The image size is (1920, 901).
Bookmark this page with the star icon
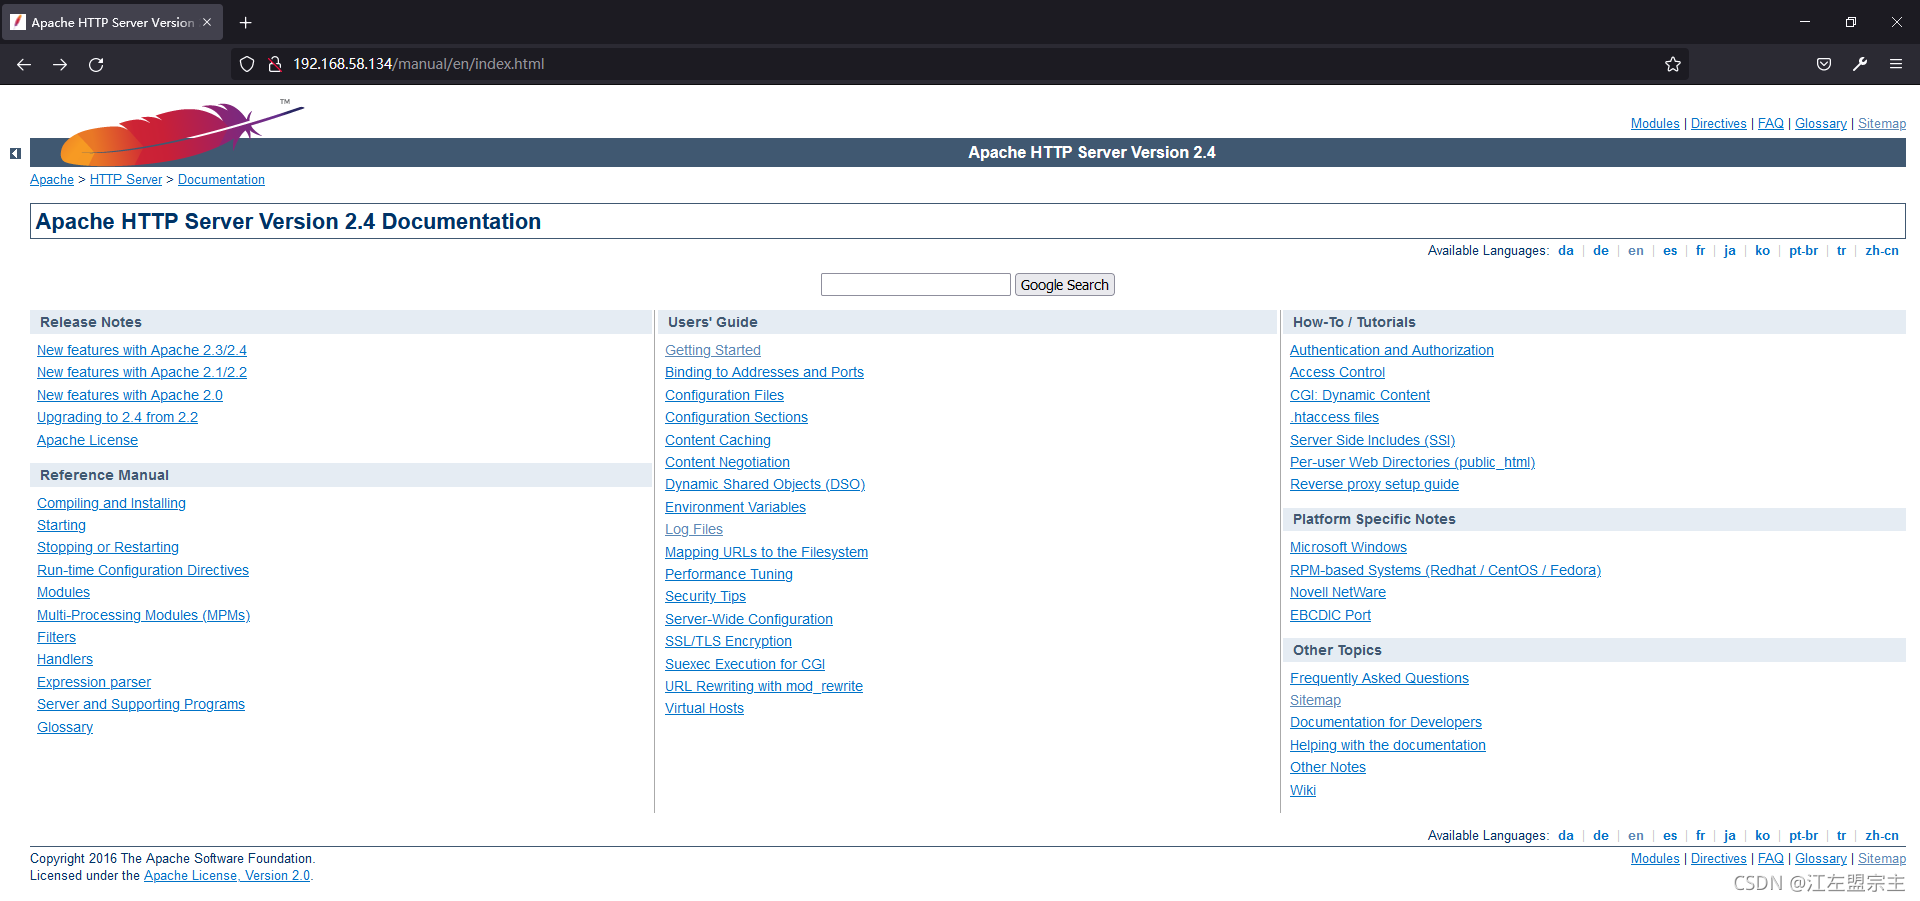coord(1673,64)
